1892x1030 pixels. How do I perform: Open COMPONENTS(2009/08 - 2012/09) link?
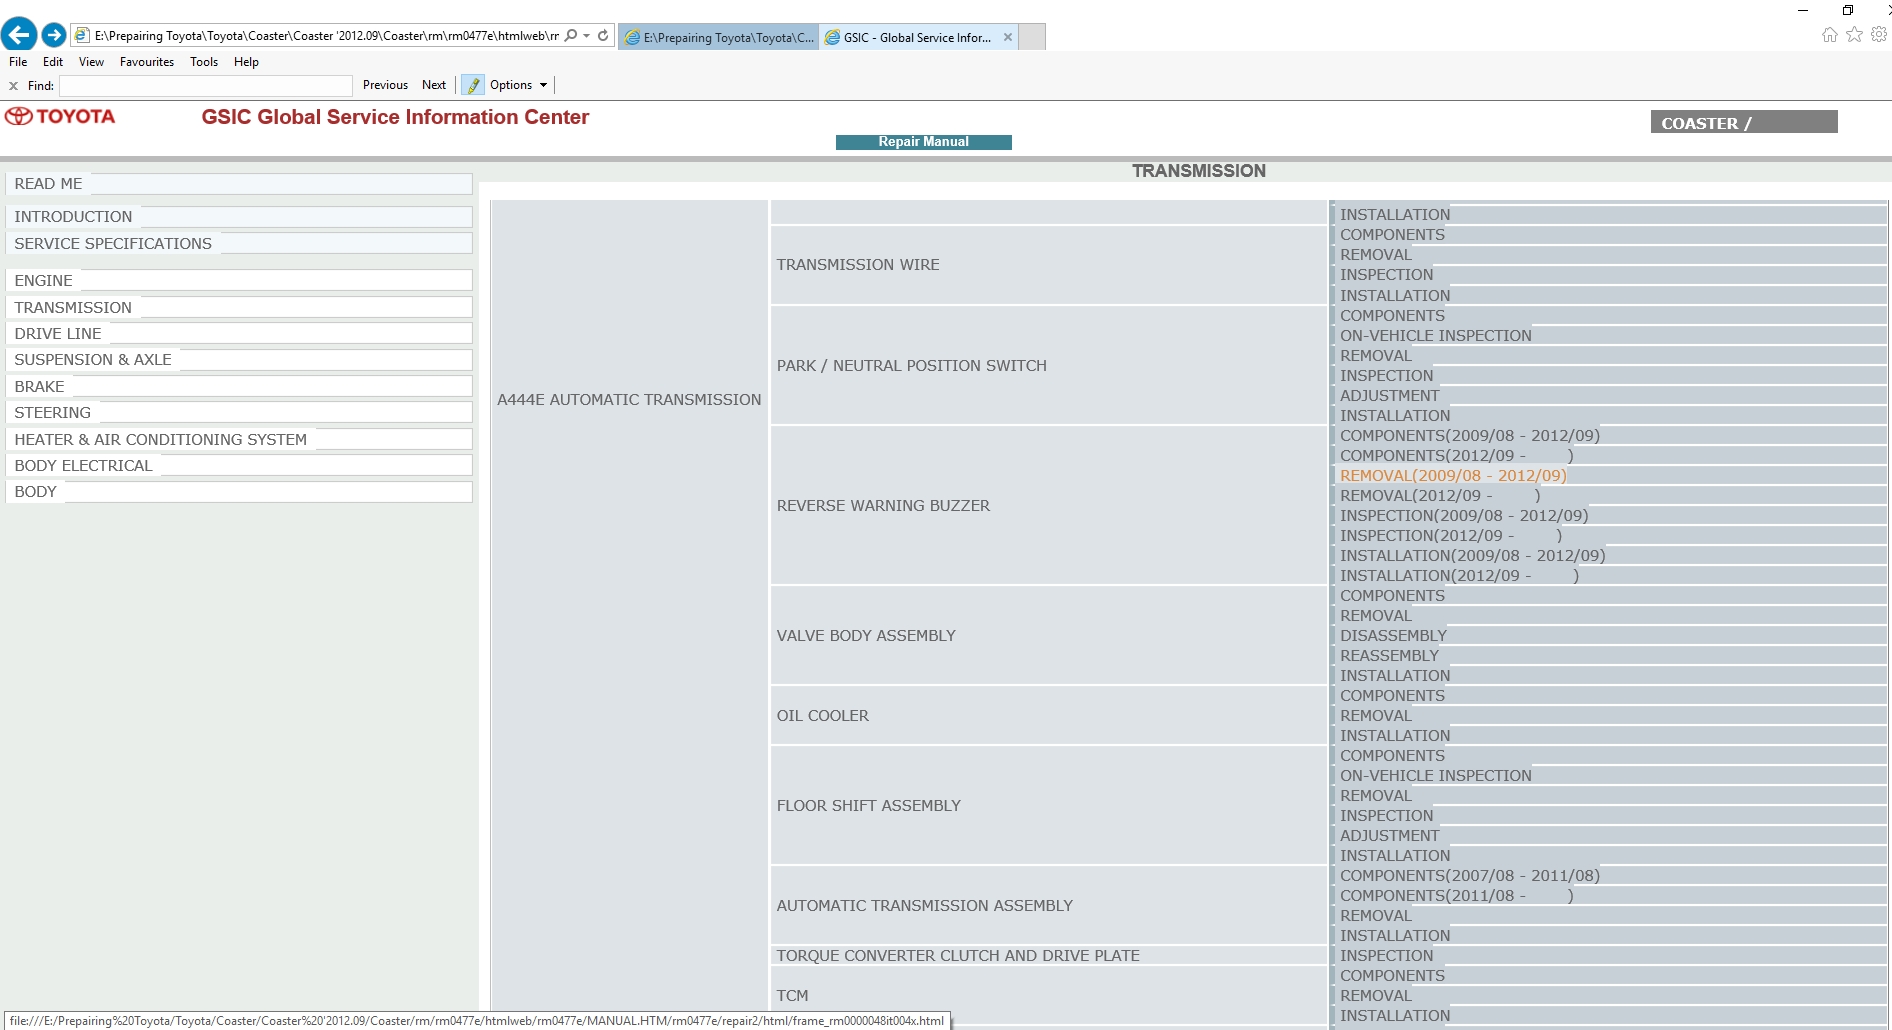(x=1470, y=436)
